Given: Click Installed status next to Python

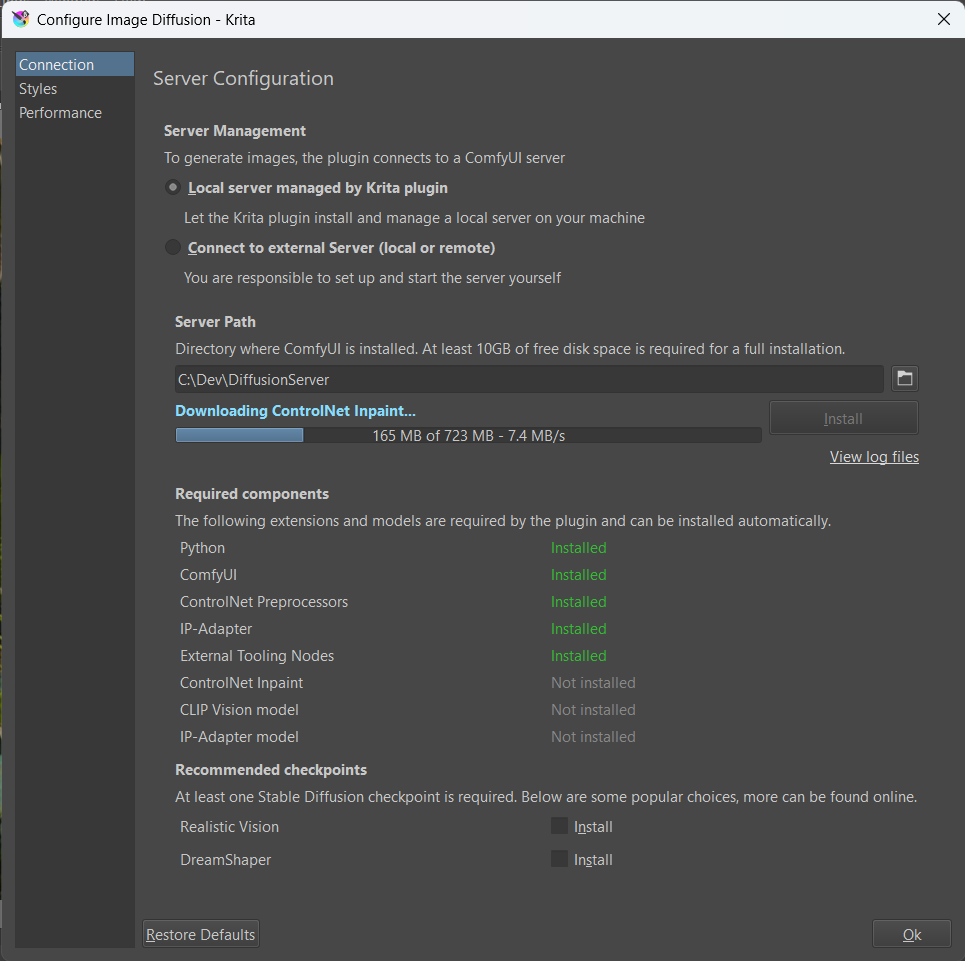Looking at the screenshot, I should tap(579, 548).
